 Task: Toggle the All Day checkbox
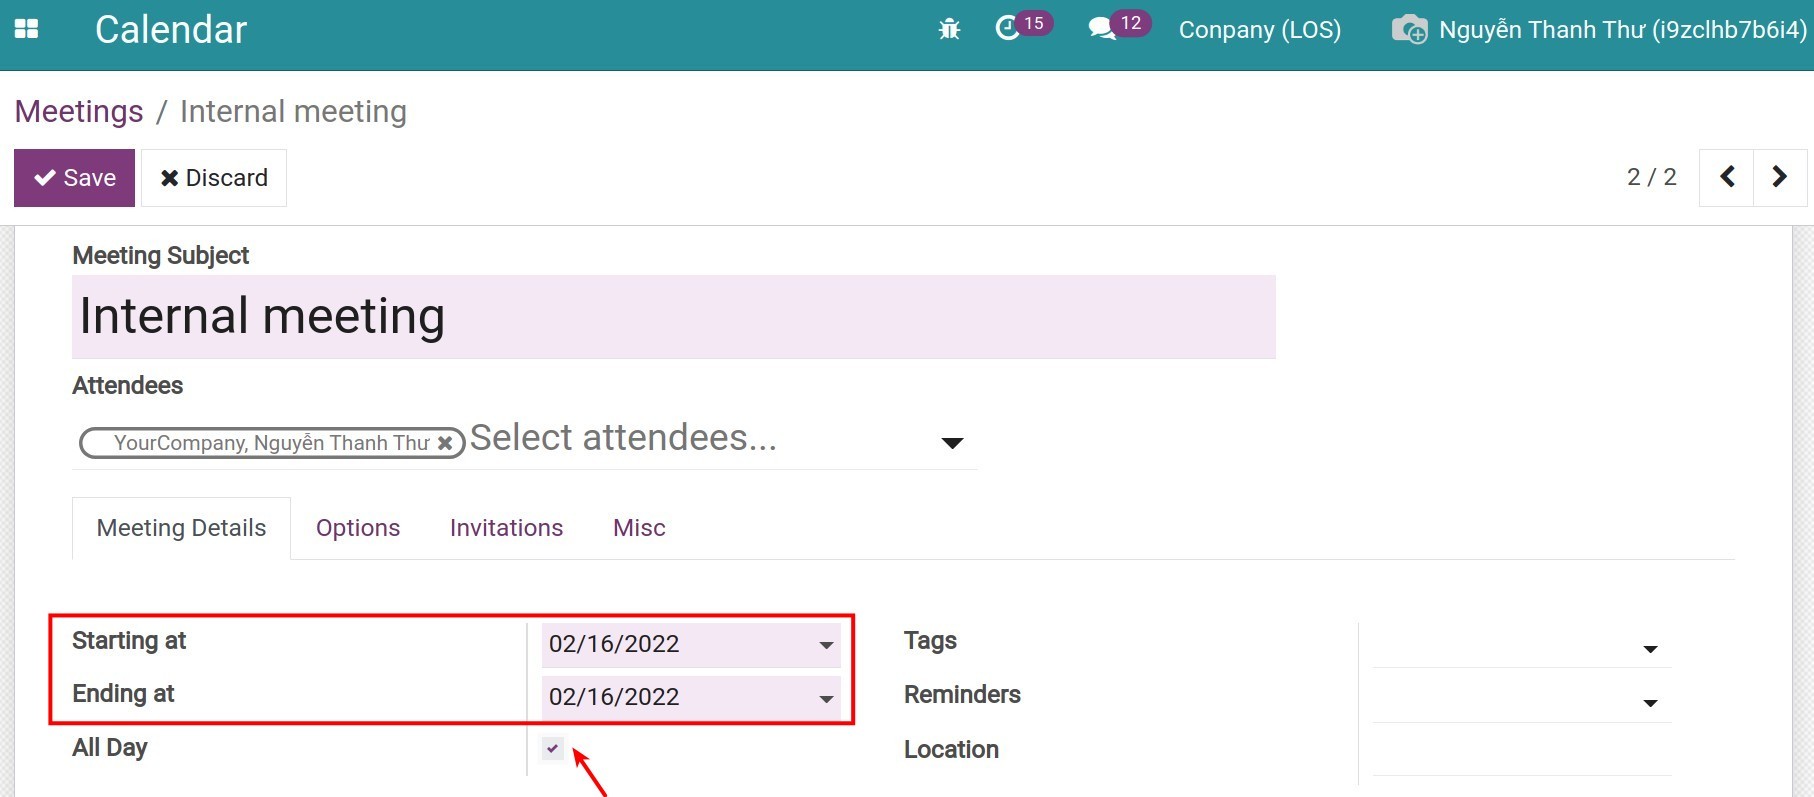point(553,748)
